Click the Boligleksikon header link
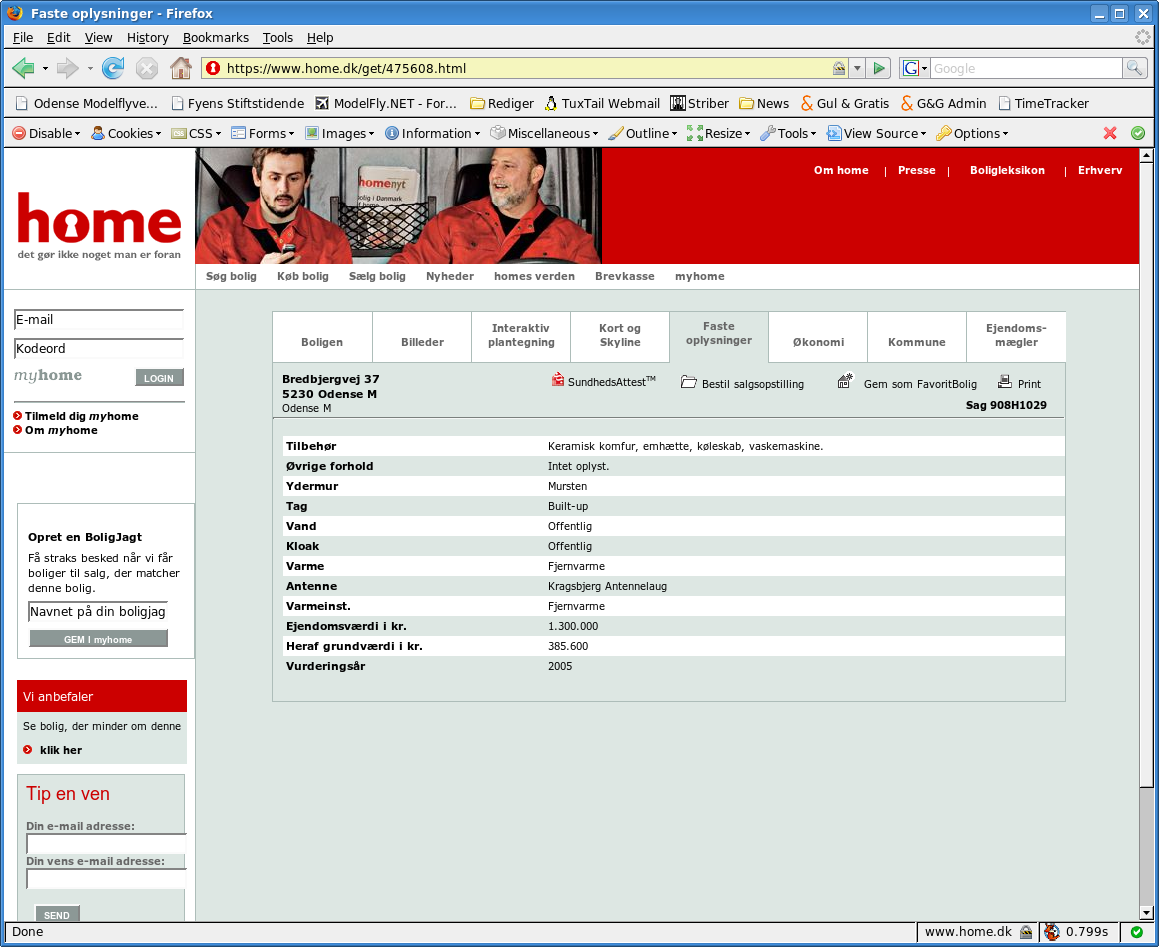The width and height of the screenshot is (1159, 947). click(x=1007, y=170)
